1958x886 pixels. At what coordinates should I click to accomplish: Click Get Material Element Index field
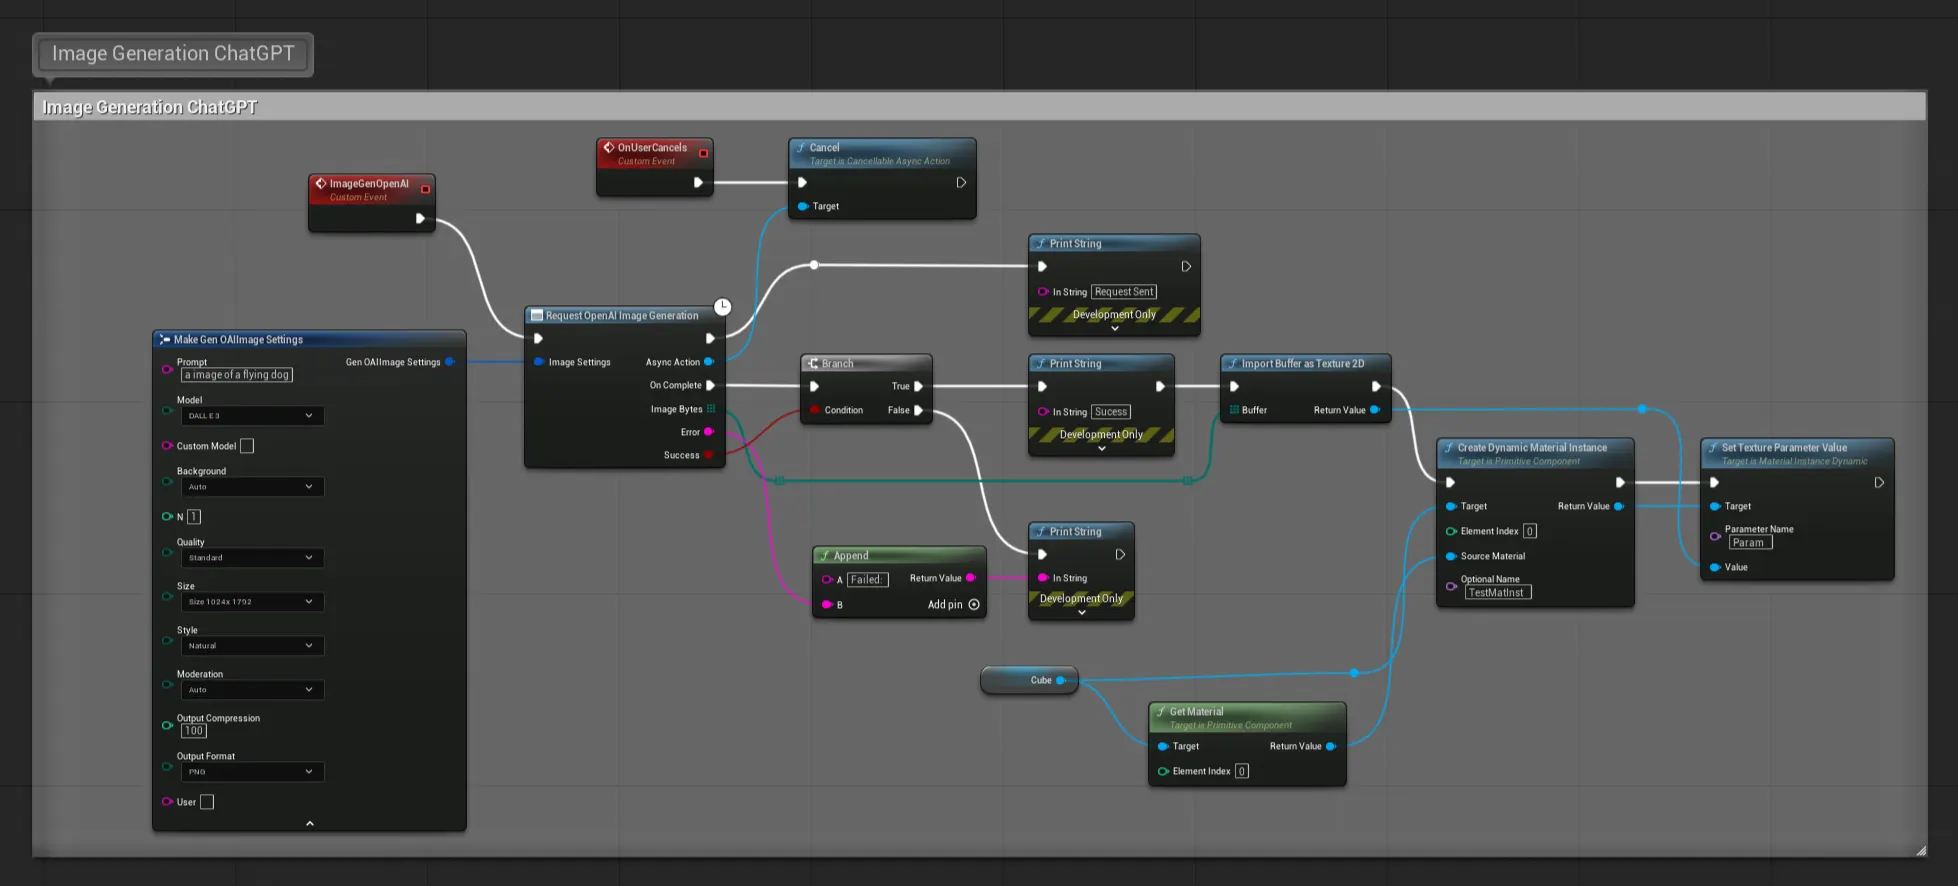coord(1242,771)
